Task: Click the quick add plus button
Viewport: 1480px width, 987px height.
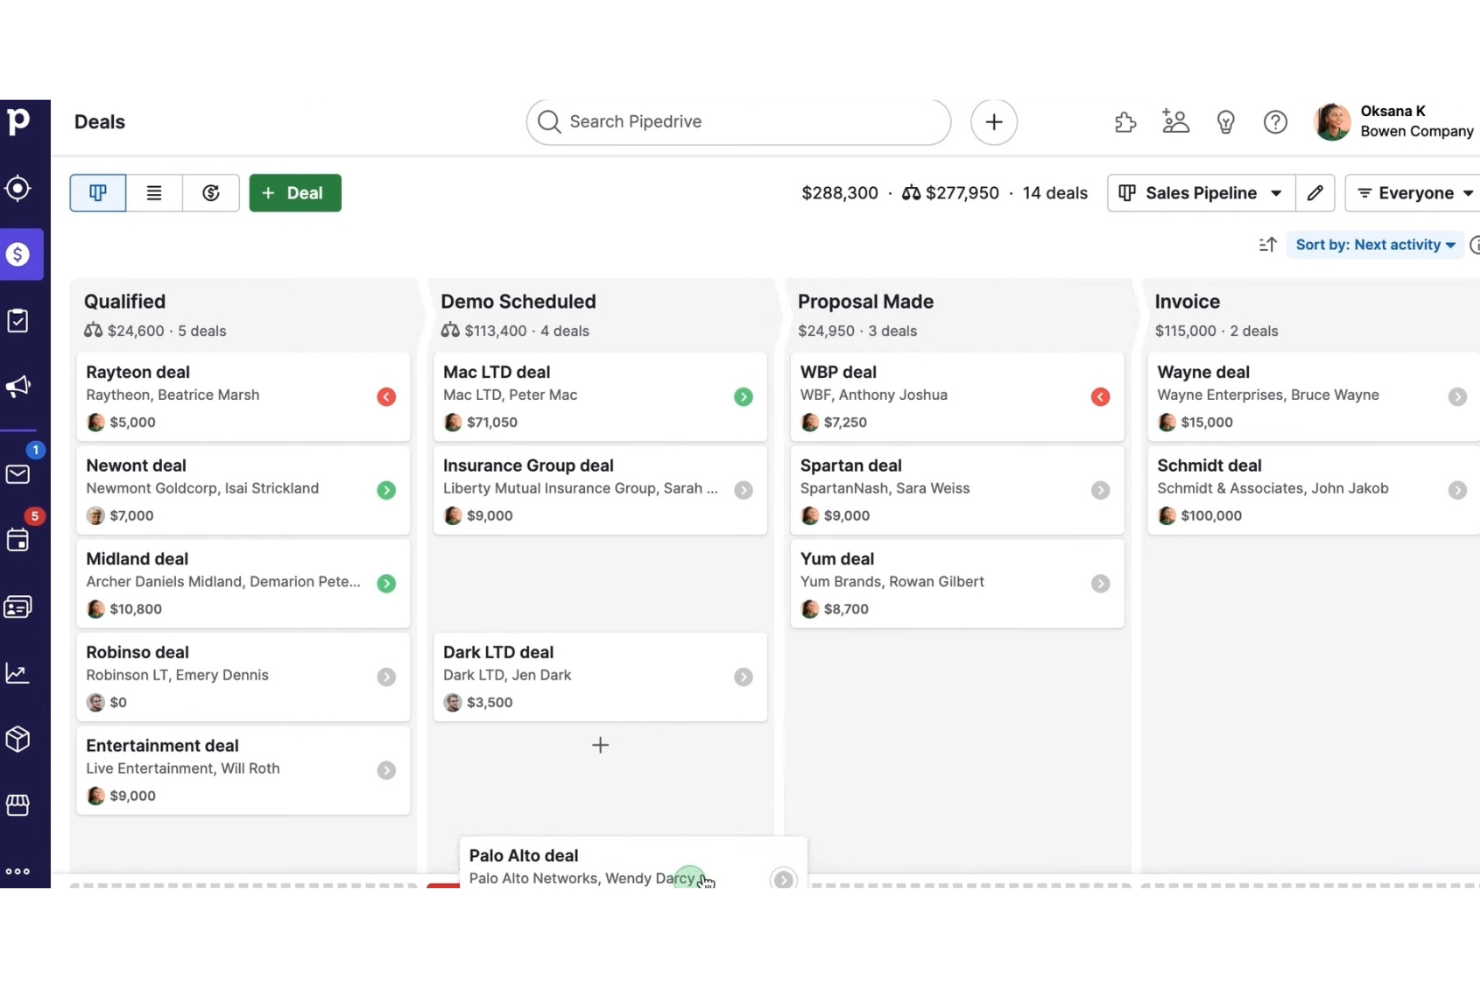Action: [994, 122]
